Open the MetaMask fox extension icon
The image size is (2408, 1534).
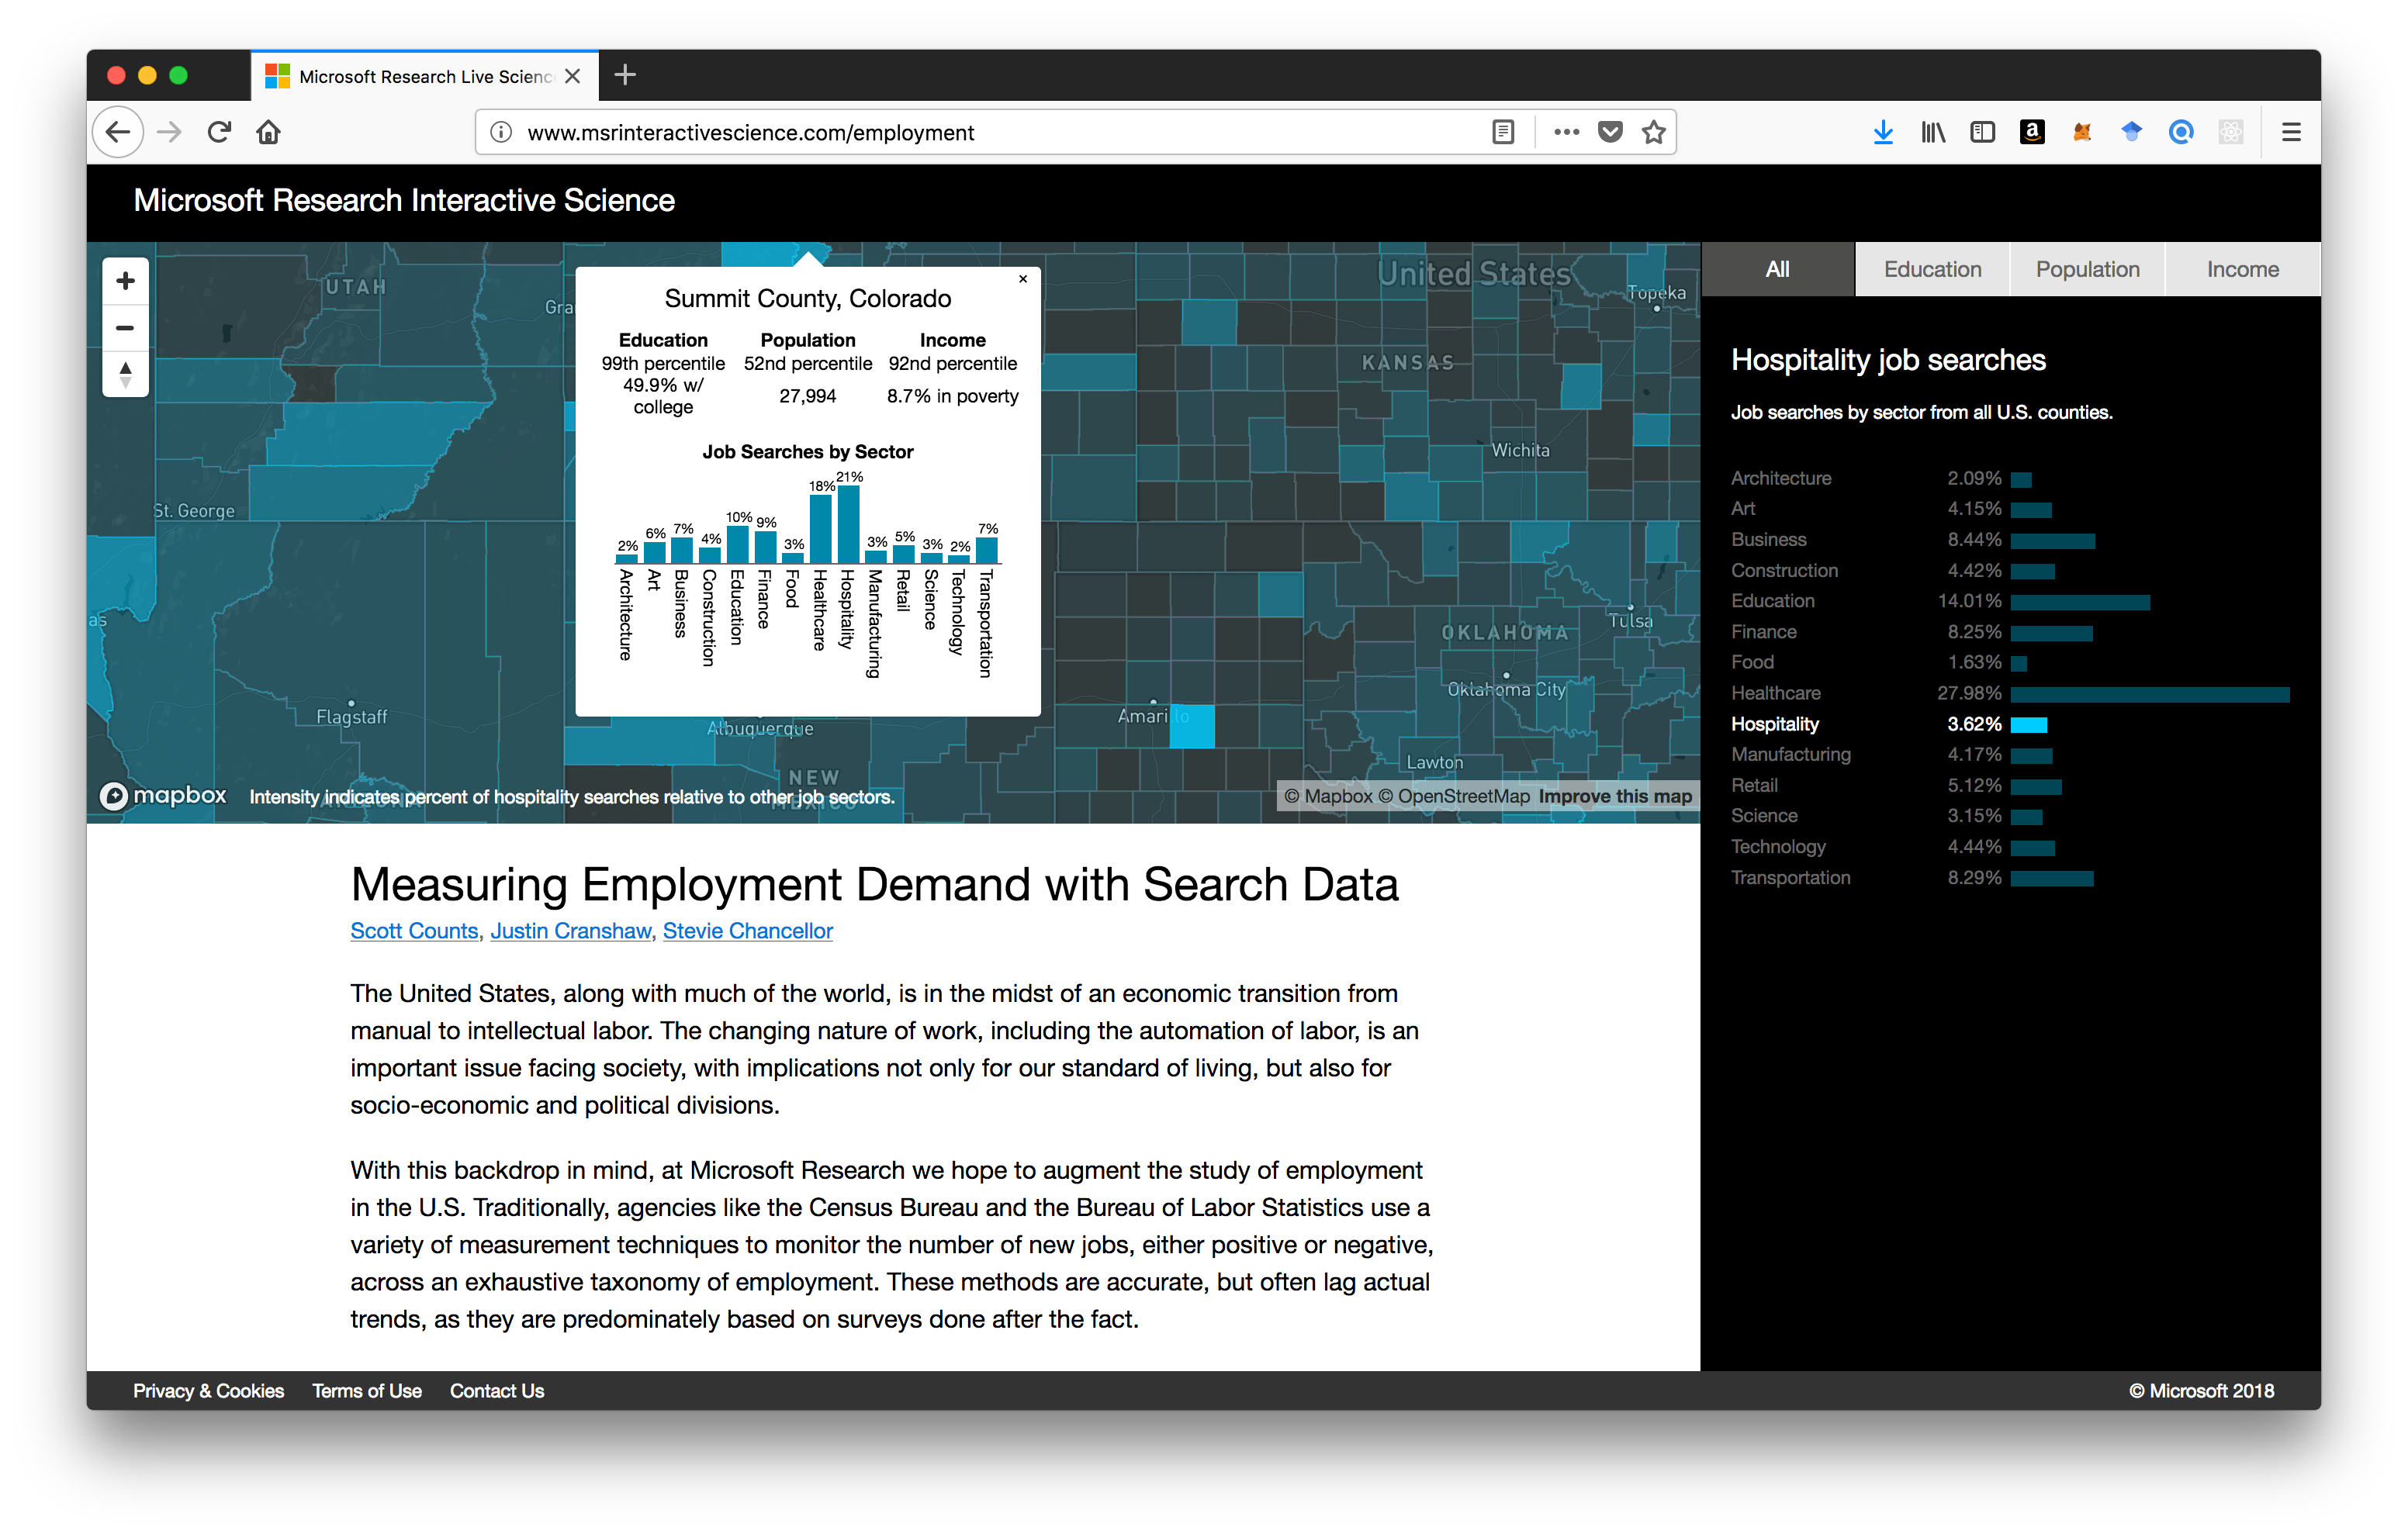[2082, 131]
